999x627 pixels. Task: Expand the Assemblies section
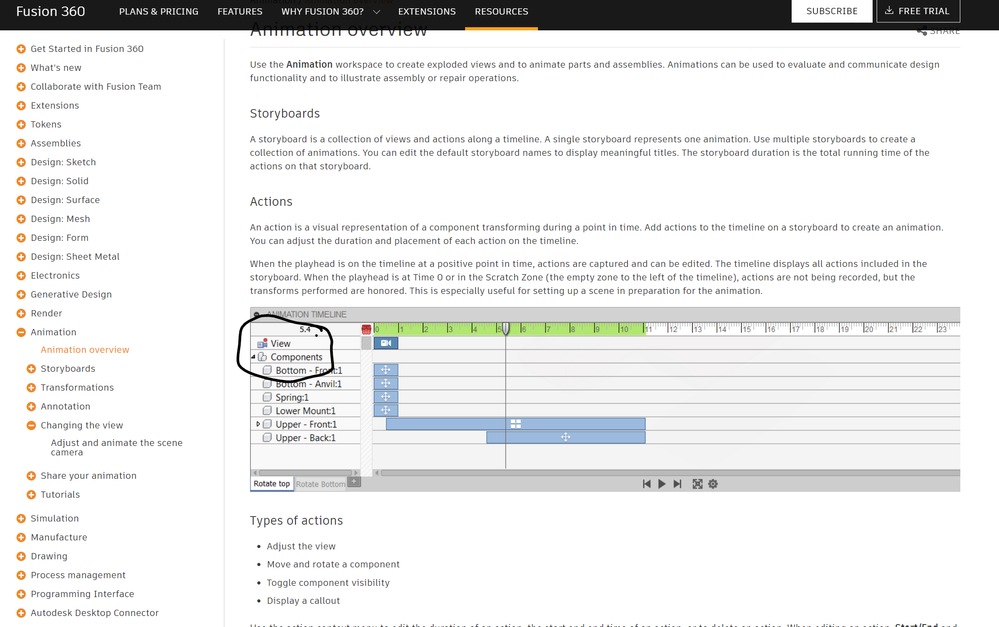tap(21, 143)
